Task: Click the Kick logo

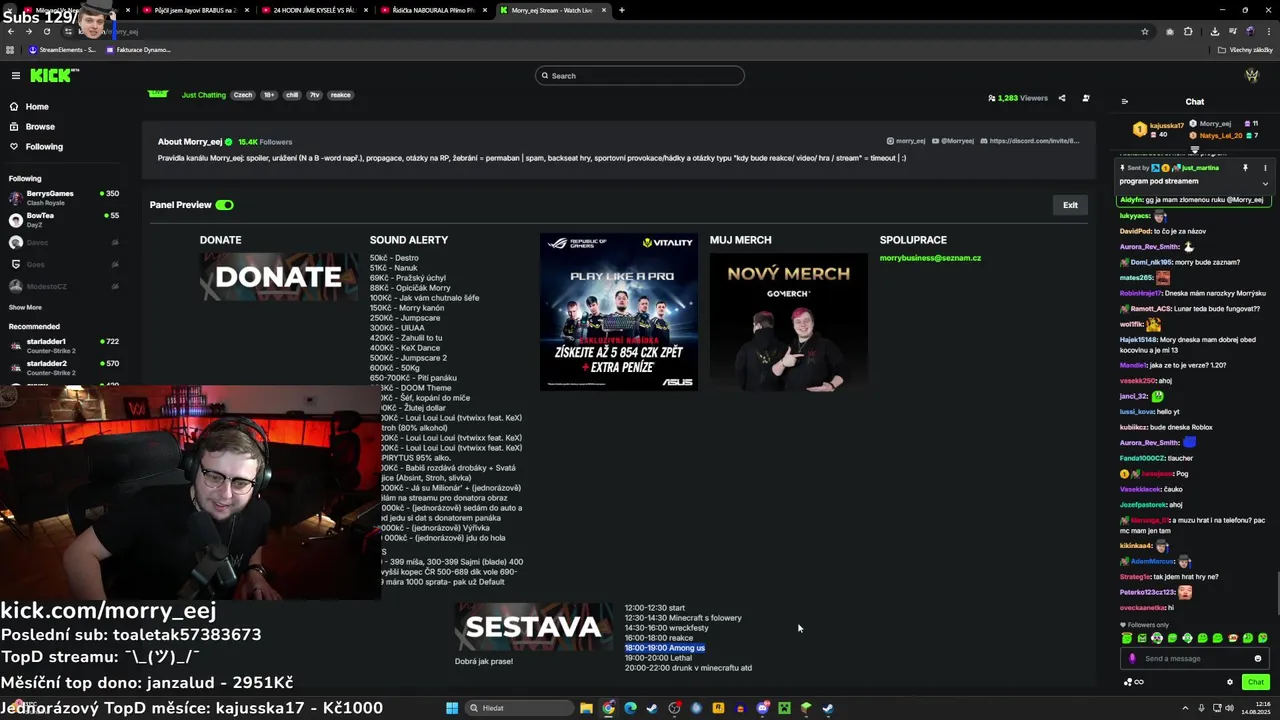Action: (x=54, y=75)
